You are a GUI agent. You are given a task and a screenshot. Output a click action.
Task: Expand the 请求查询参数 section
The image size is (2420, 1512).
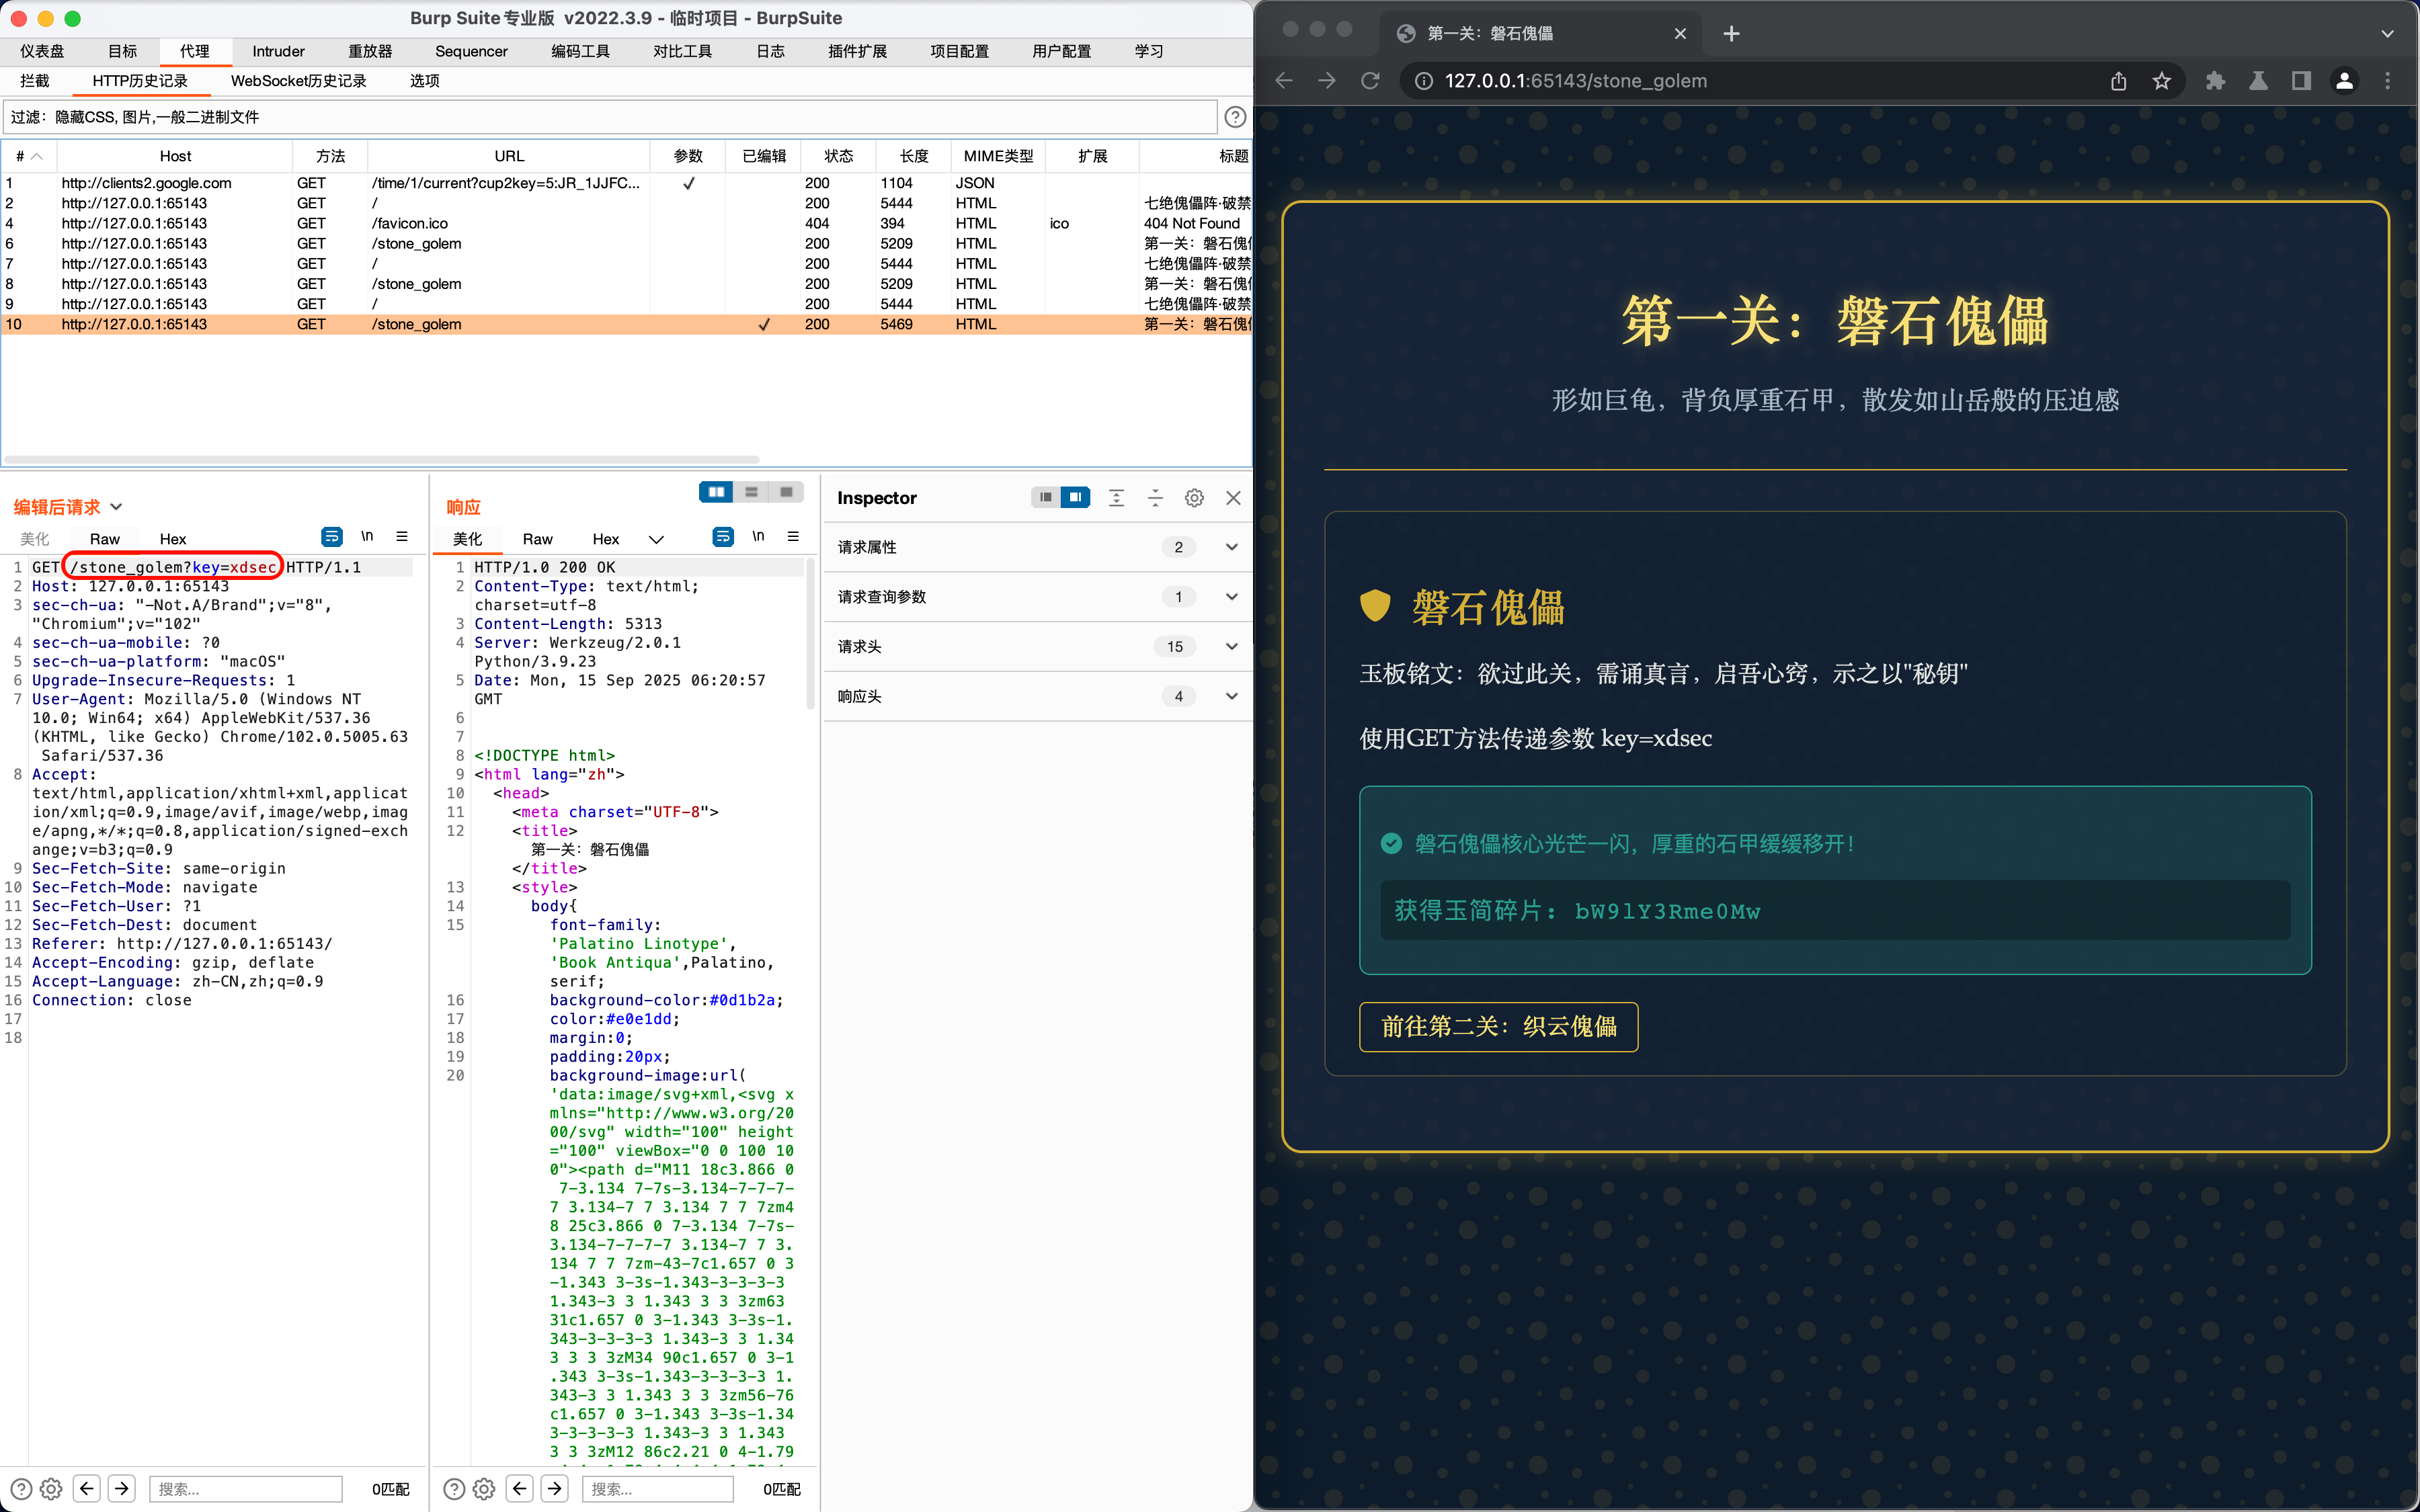[1231, 597]
